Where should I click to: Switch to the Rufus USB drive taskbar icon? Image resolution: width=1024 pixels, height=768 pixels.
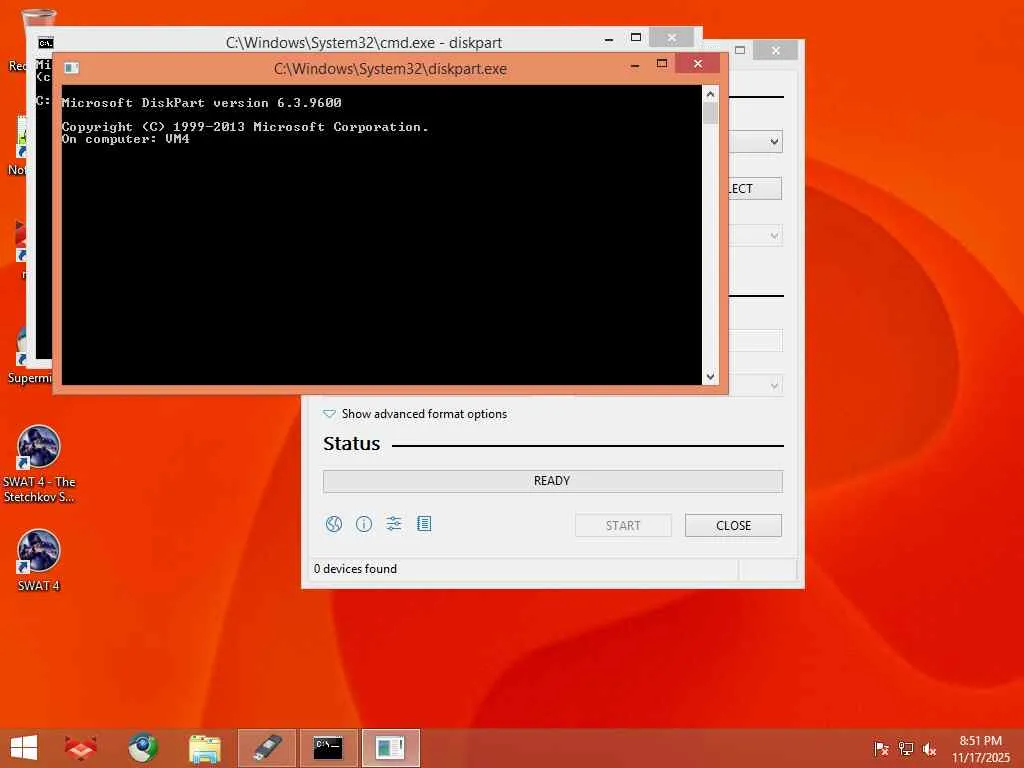coord(266,748)
